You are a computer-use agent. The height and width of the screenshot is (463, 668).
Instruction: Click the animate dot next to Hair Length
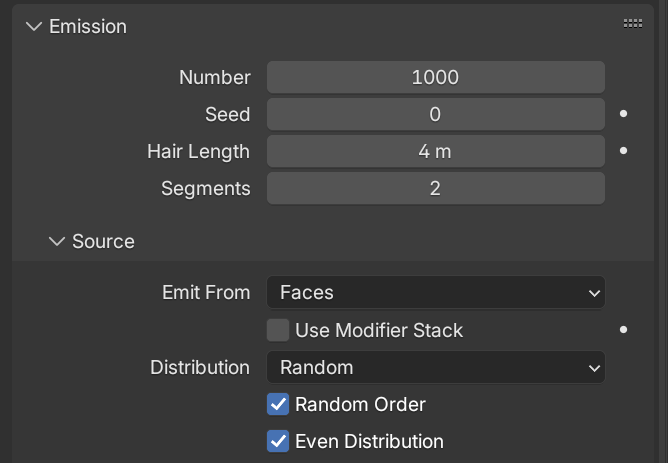tap(623, 151)
